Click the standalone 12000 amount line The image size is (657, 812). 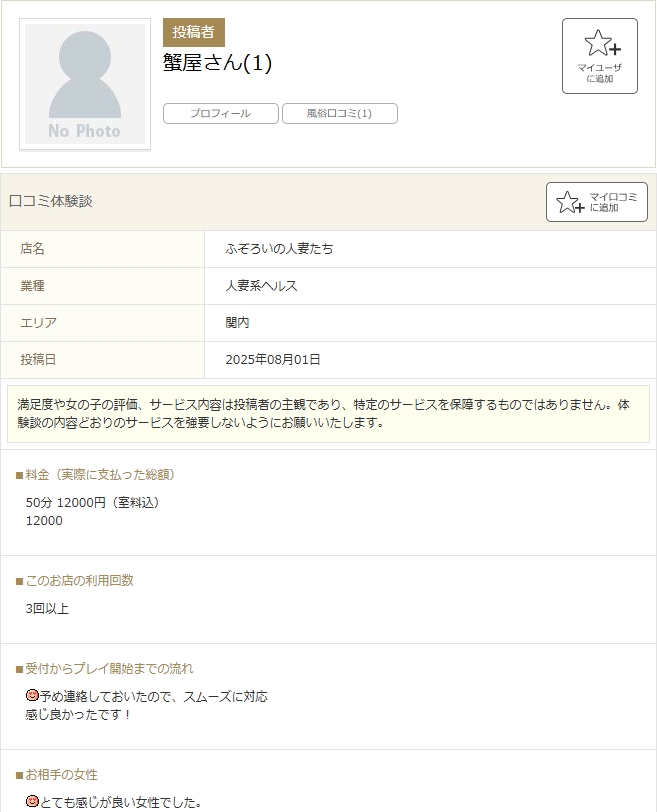[x=44, y=521]
